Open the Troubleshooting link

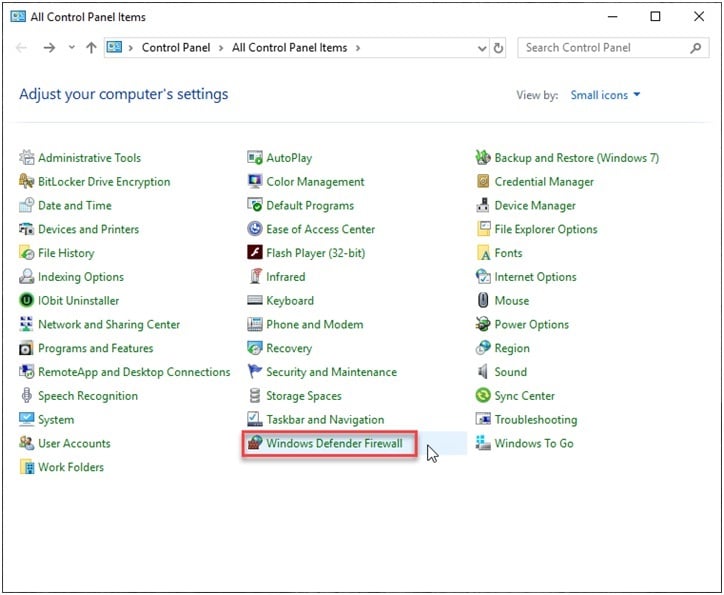[536, 419]
